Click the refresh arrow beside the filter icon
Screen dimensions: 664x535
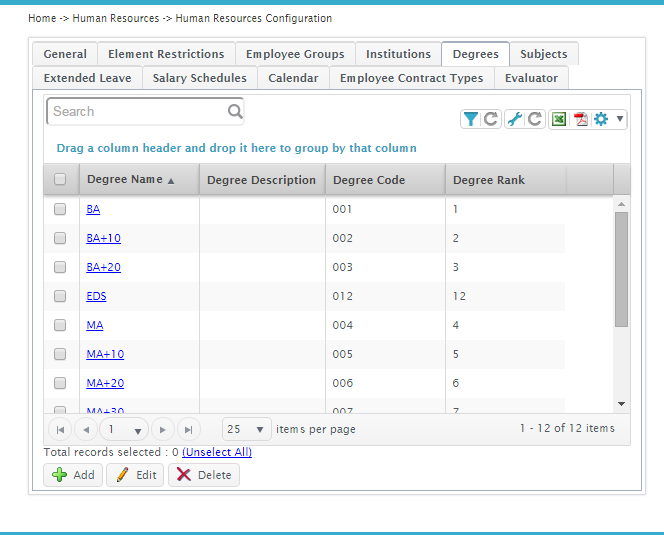[491, 119]
